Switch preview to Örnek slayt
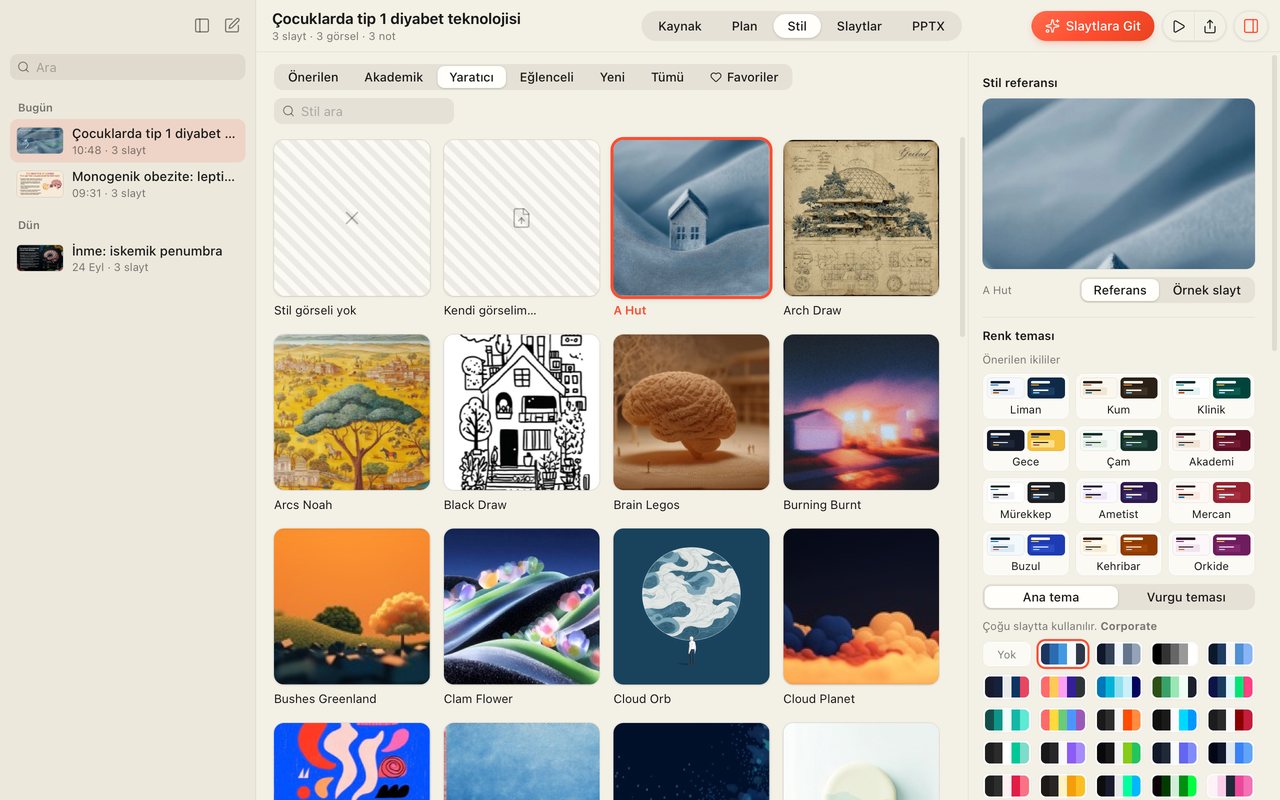The height and width of the screenshot is (800, 1280). [x=1206, y=290]
